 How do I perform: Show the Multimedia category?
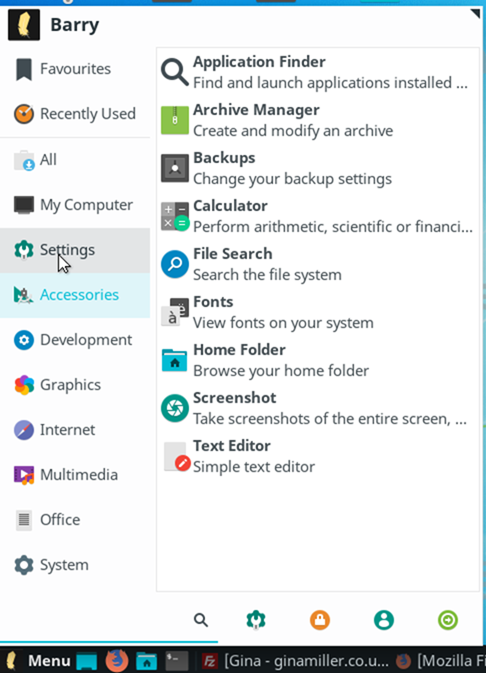[75, 475]
